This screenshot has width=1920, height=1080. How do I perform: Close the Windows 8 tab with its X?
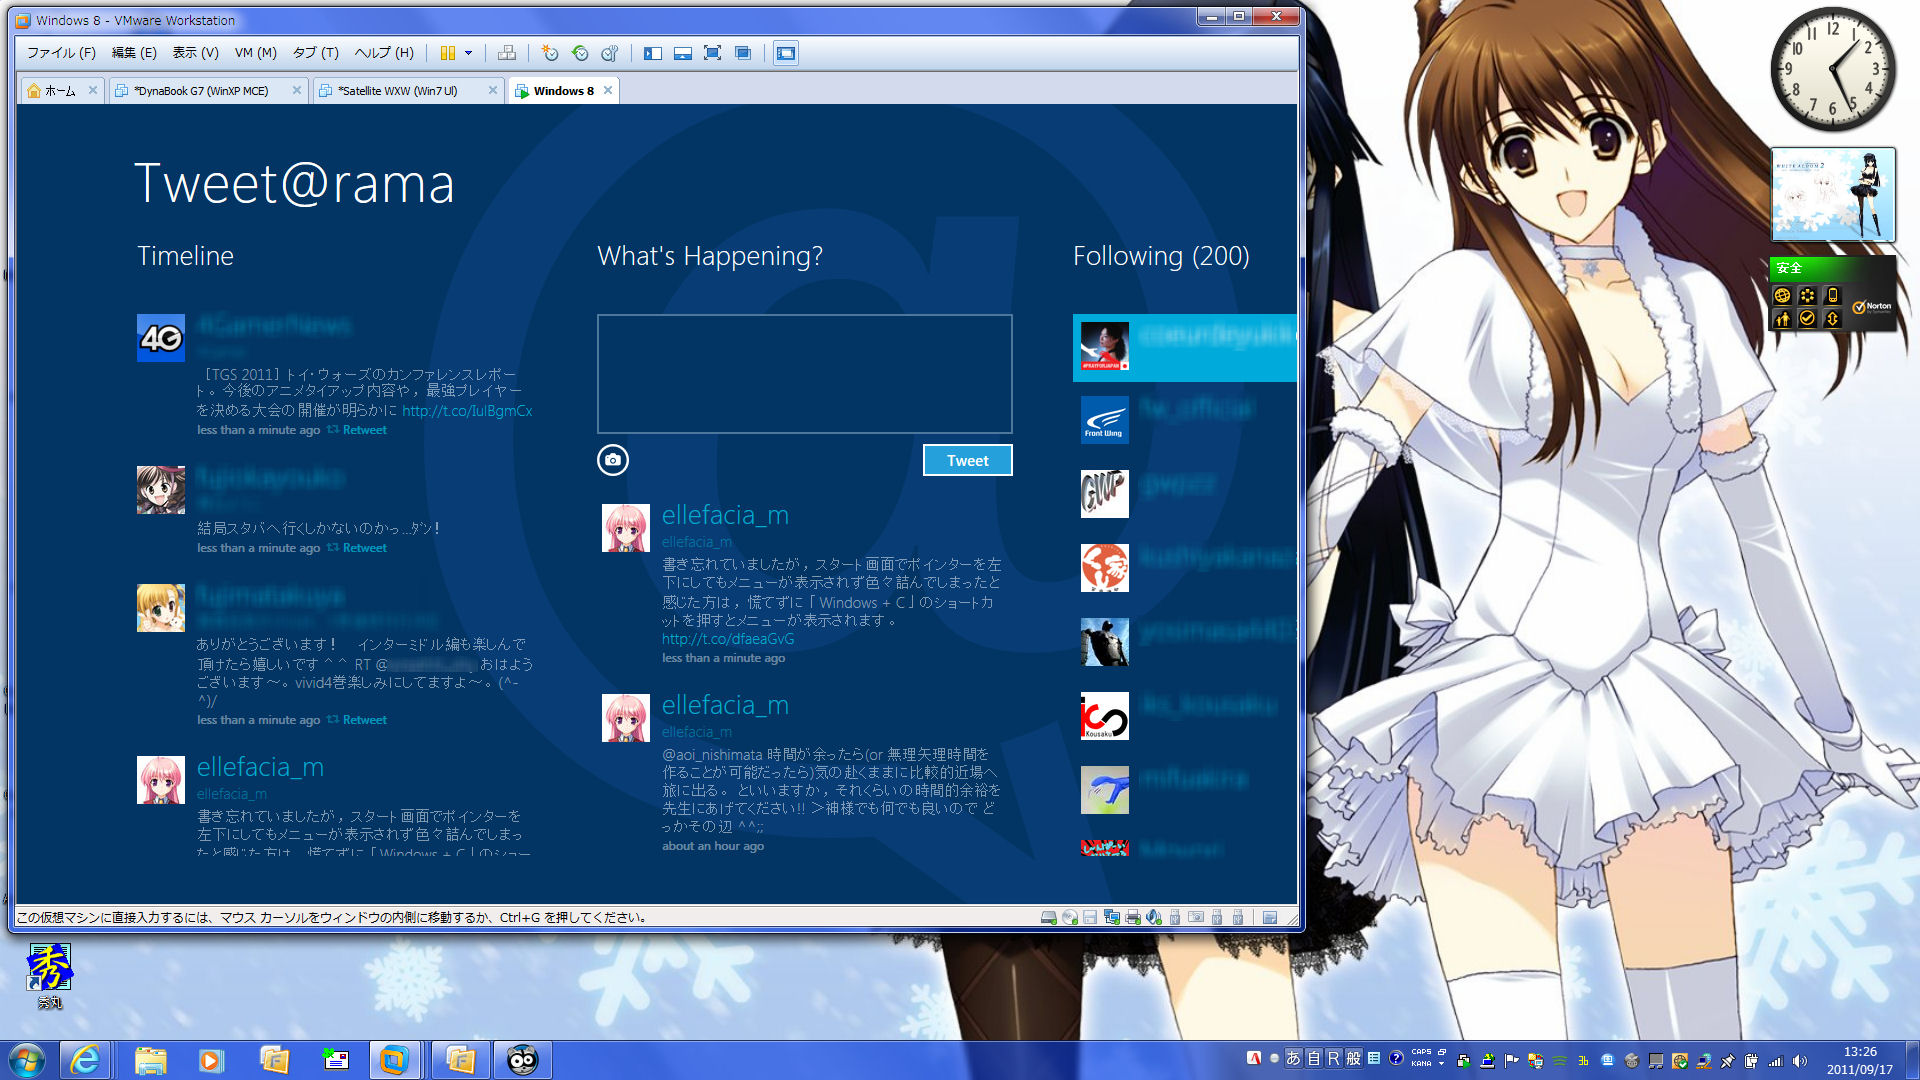point(607,90)
